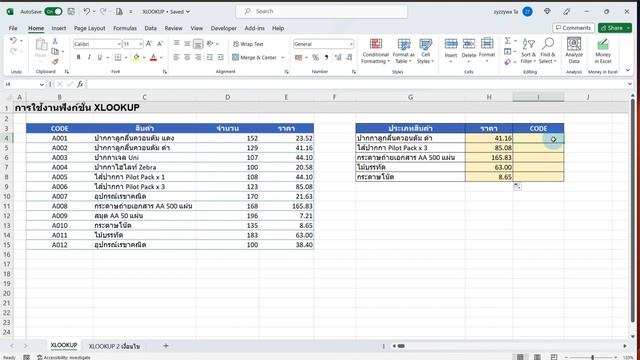Click the AutoSum sigma icon
This screenshot has height=360, width=640.
pyautogui.click(x=507, y=40)
